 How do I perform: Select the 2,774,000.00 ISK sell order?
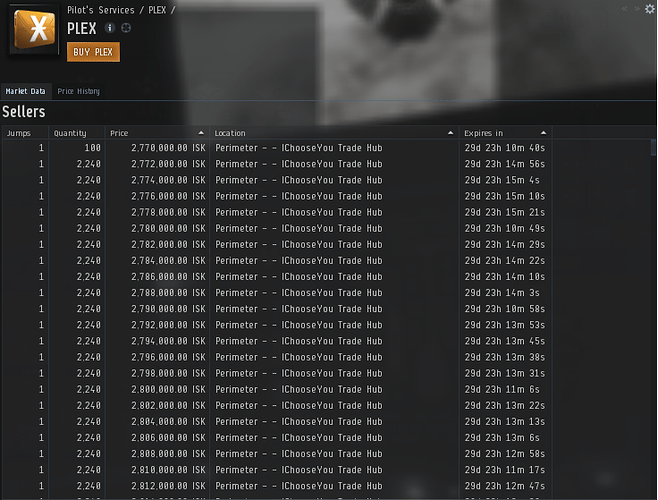click(326, 180)
